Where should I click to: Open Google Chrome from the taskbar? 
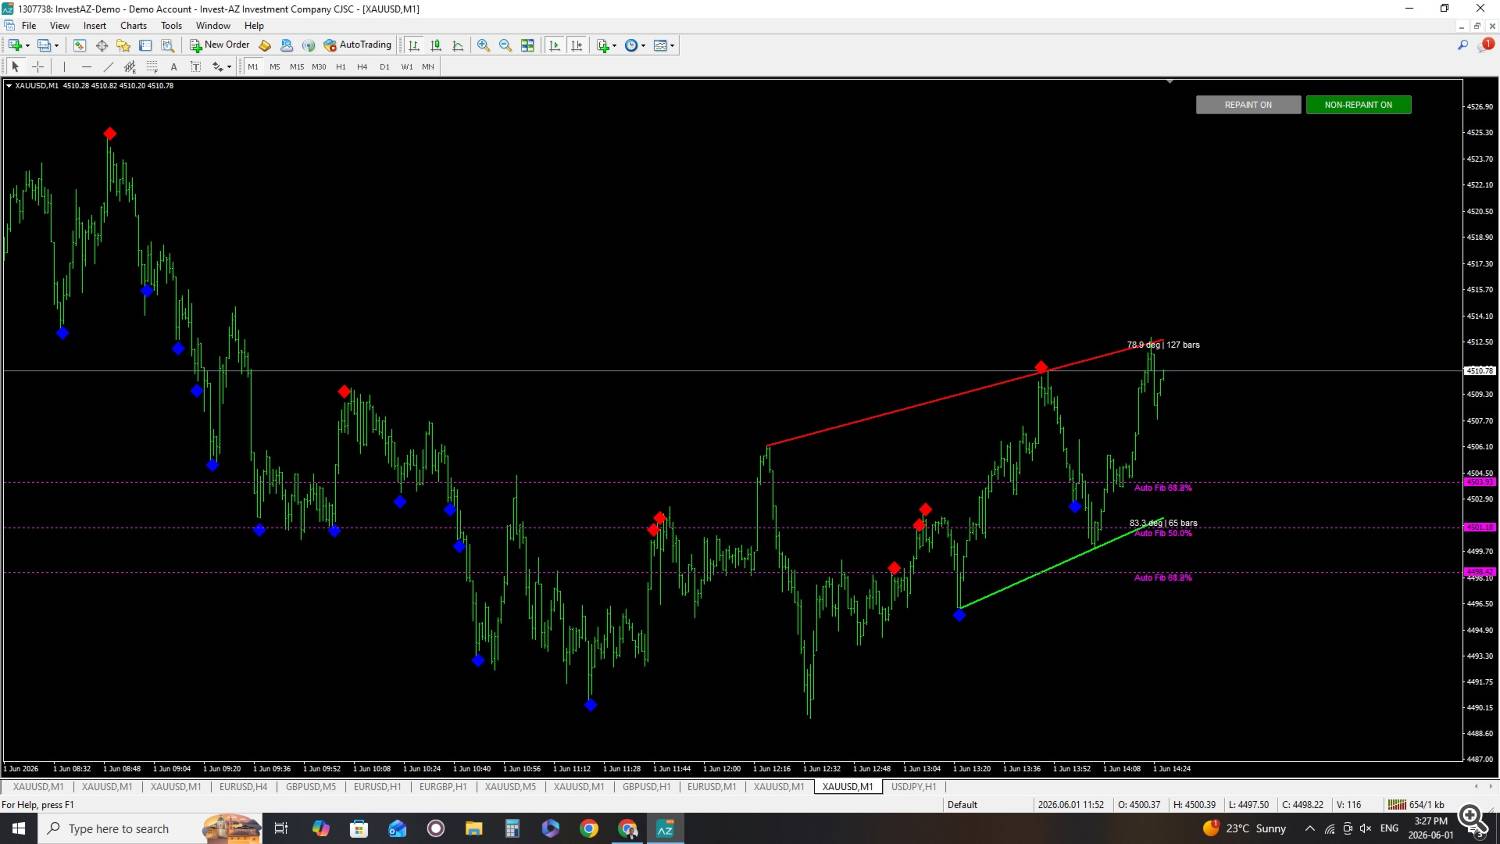click(x=589, y=829)
